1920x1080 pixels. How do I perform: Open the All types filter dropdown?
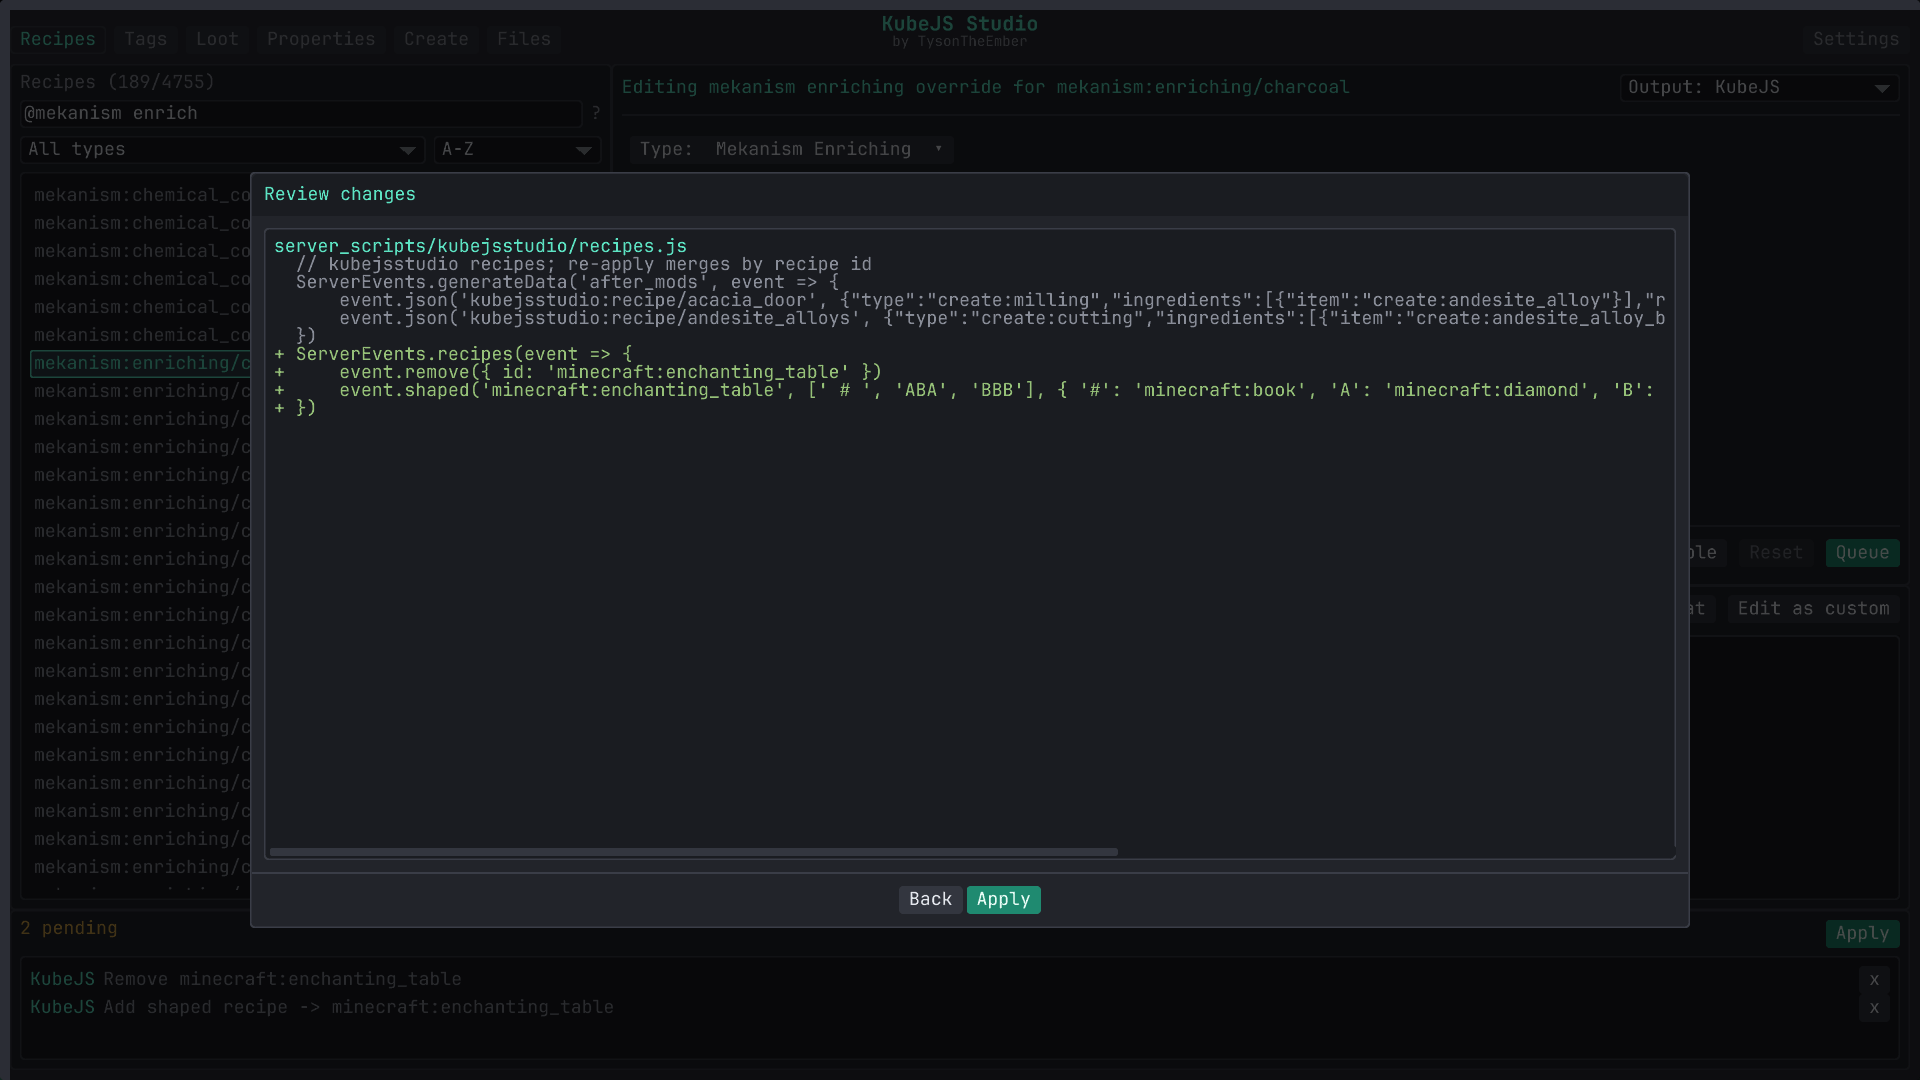223,150
